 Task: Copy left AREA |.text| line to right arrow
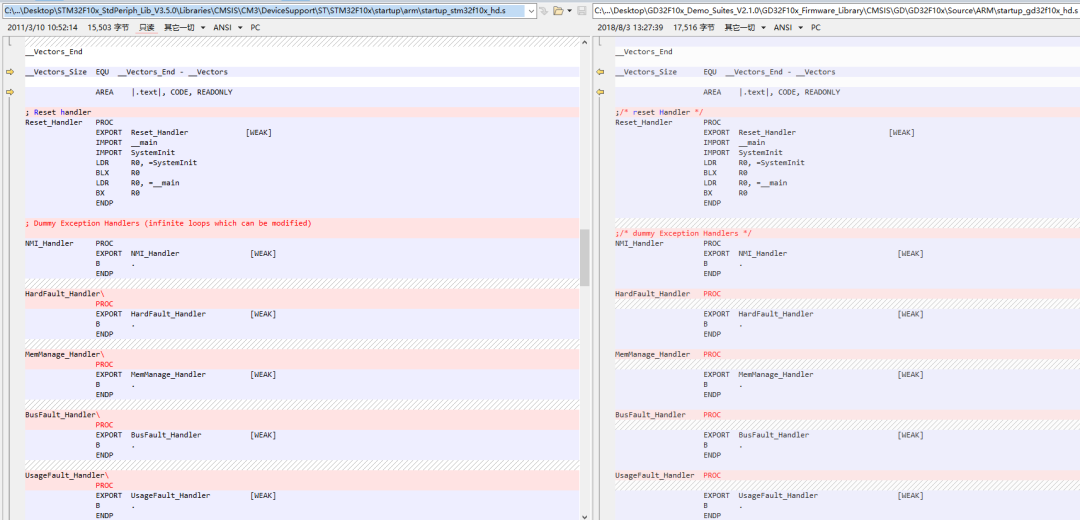pyautogui.click(x=10, y=92)
